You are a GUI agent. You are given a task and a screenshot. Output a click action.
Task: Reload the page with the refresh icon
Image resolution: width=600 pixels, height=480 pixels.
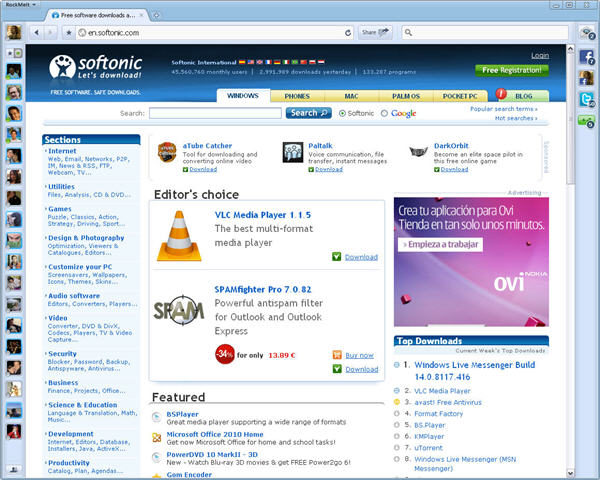(x=346, y=33)
